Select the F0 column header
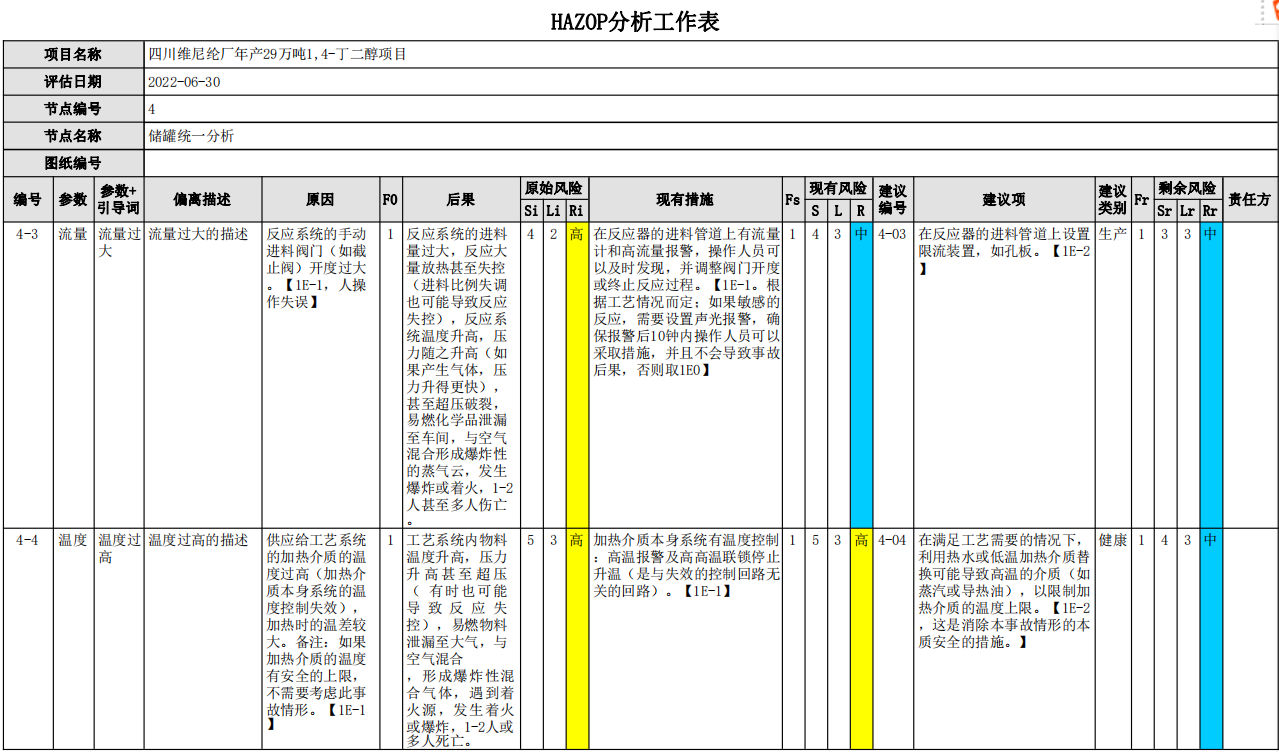This screenshot has width=1279, height=752. point(390,200)
